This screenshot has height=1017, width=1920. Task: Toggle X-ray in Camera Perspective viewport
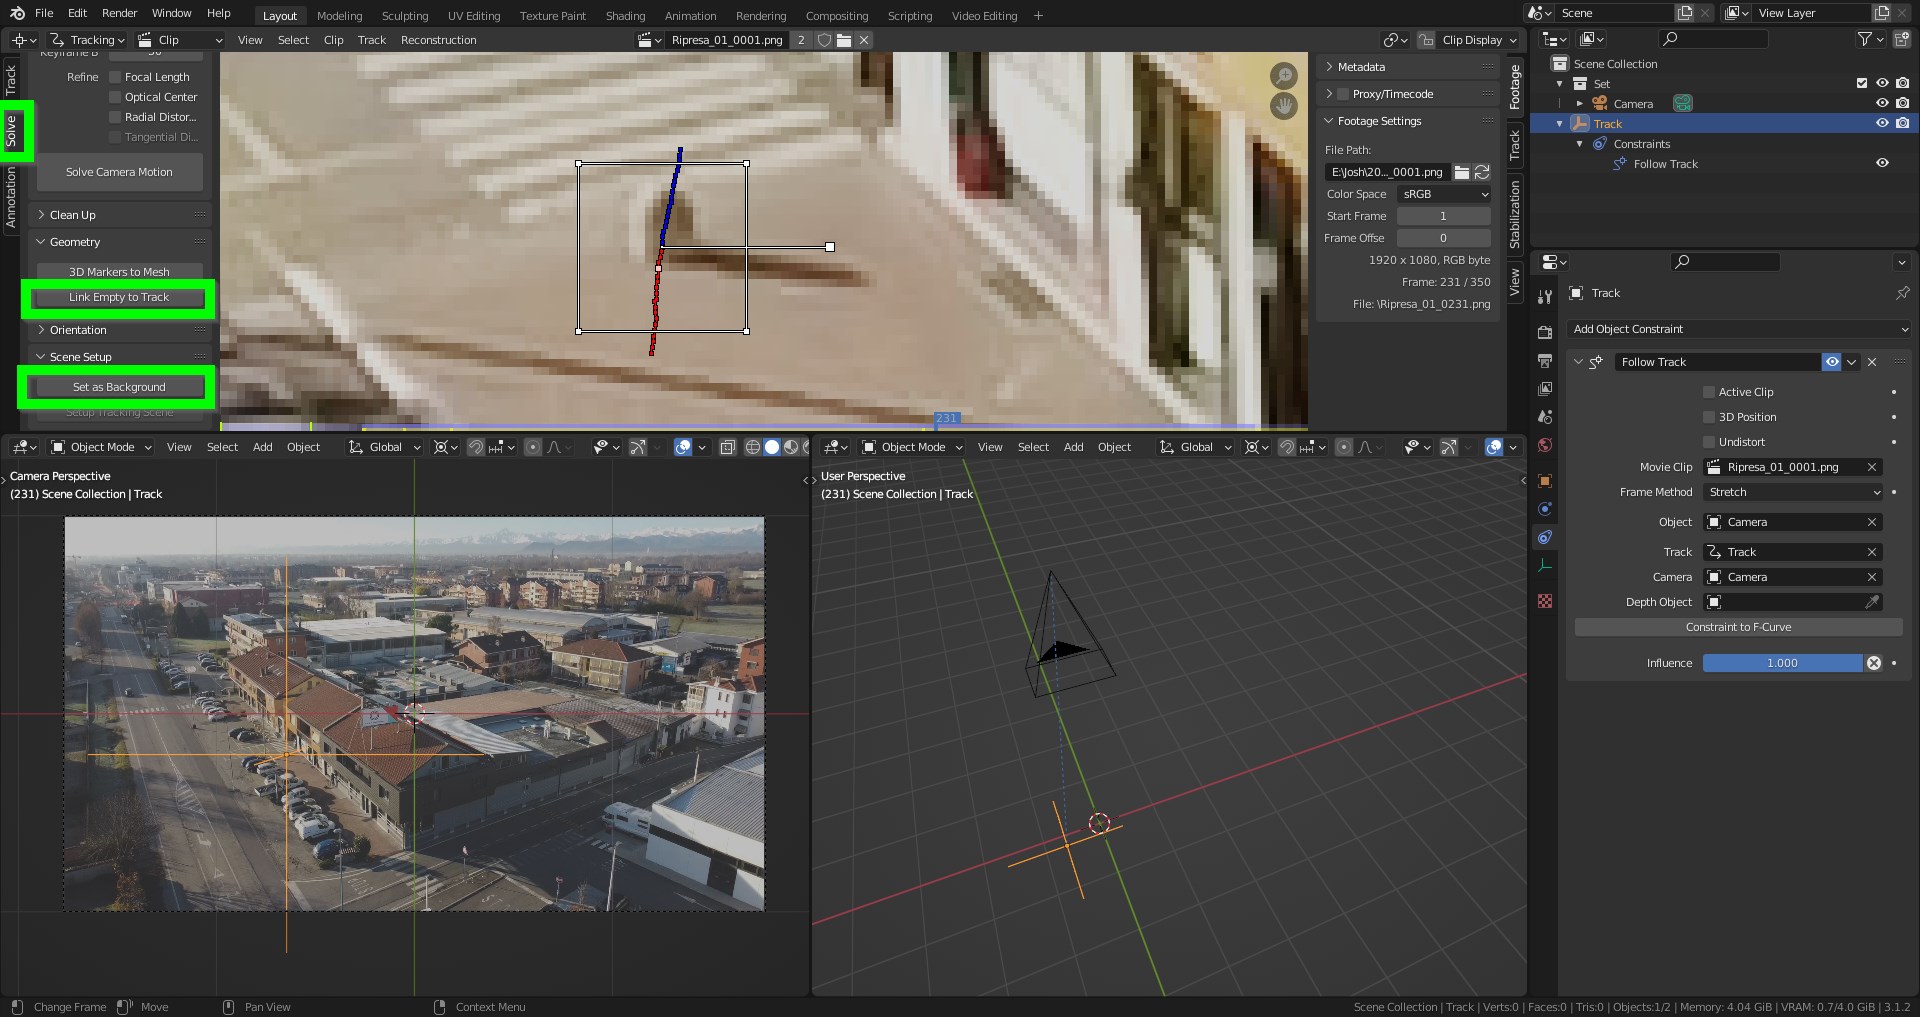728,447
